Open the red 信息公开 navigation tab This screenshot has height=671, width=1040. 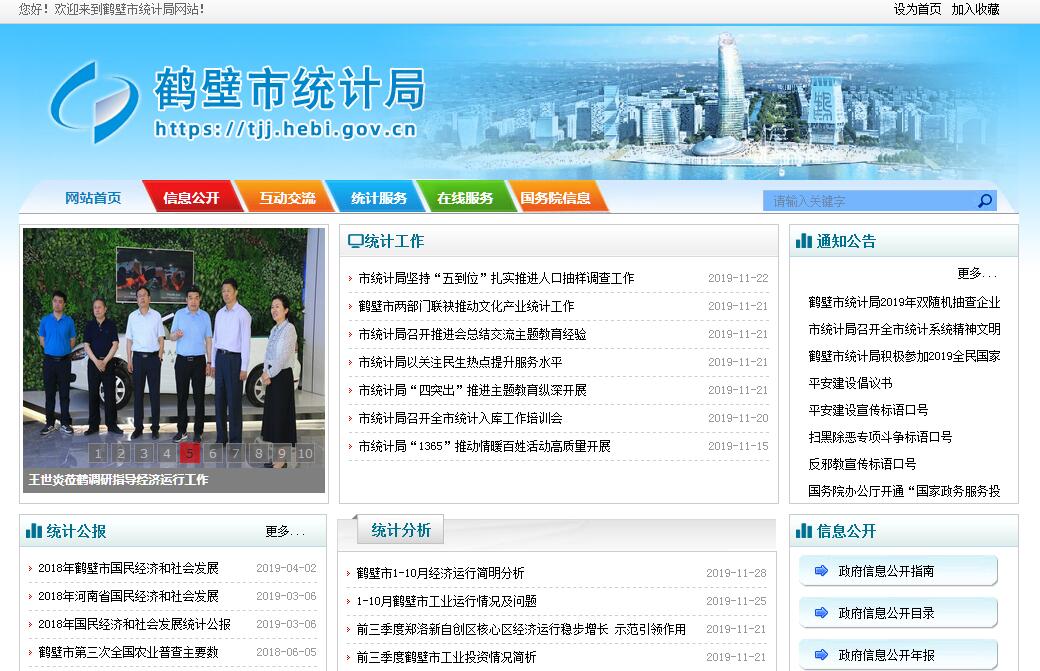(191, 198)
